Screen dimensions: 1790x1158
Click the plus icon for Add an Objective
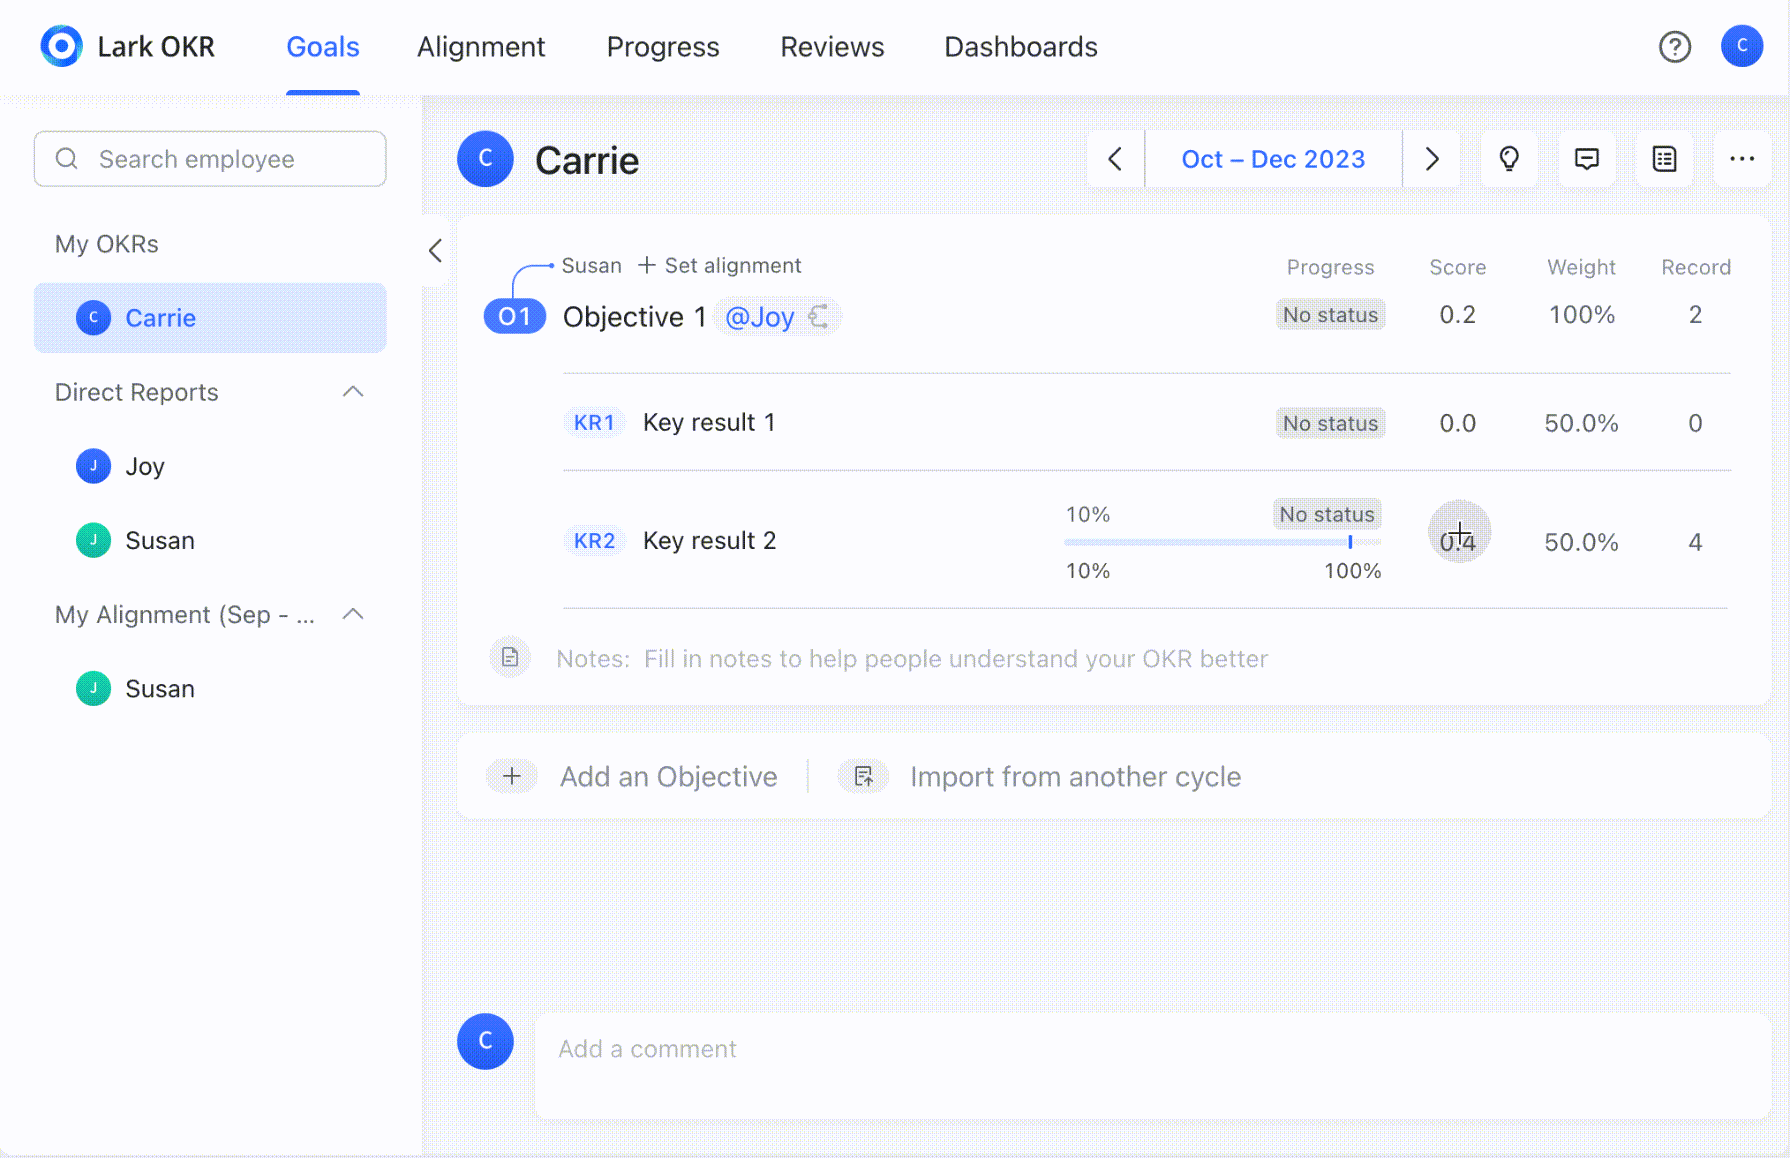[512, 777]
